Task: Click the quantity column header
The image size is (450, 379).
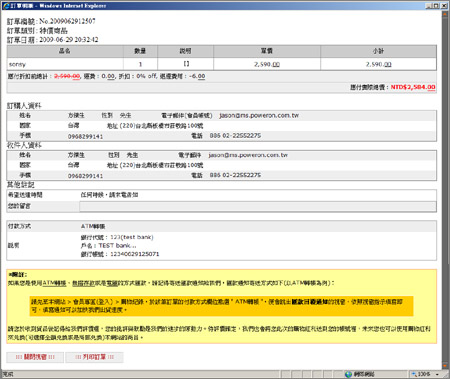Action: coord(140,51)
